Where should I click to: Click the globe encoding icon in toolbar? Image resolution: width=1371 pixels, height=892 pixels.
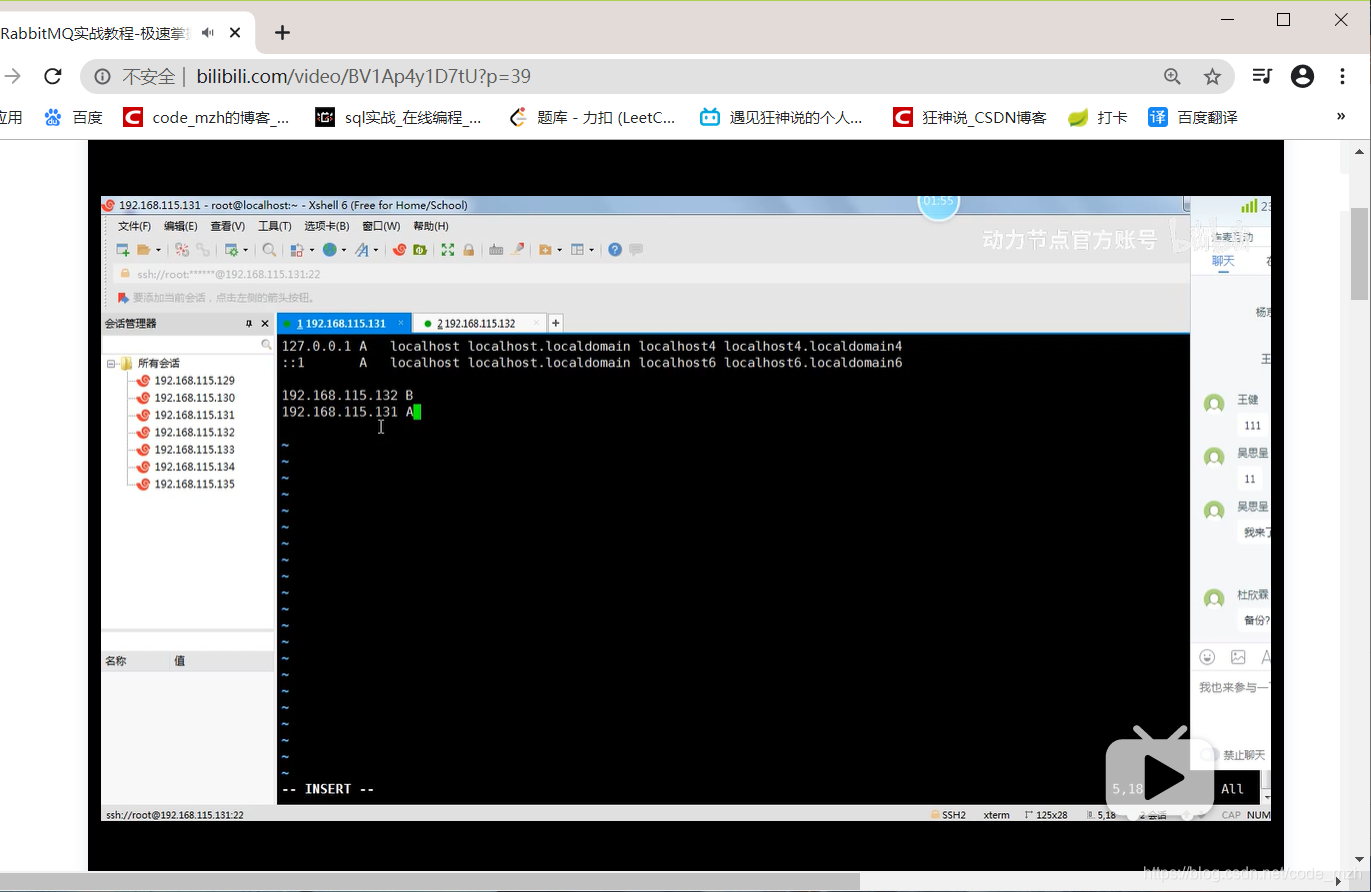[329, 250]
